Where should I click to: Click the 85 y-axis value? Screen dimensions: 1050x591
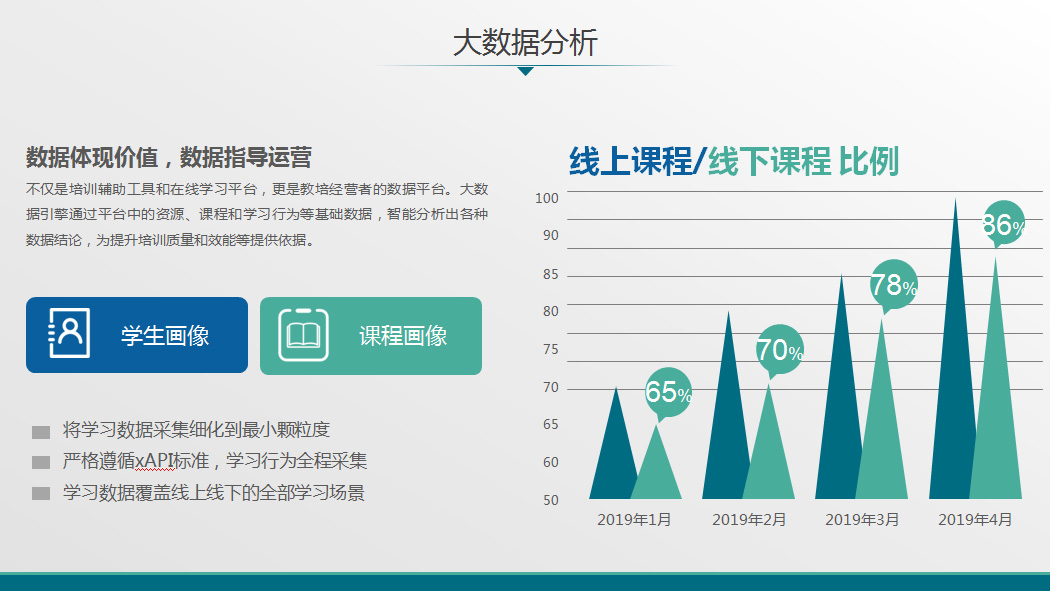point(550,274)
